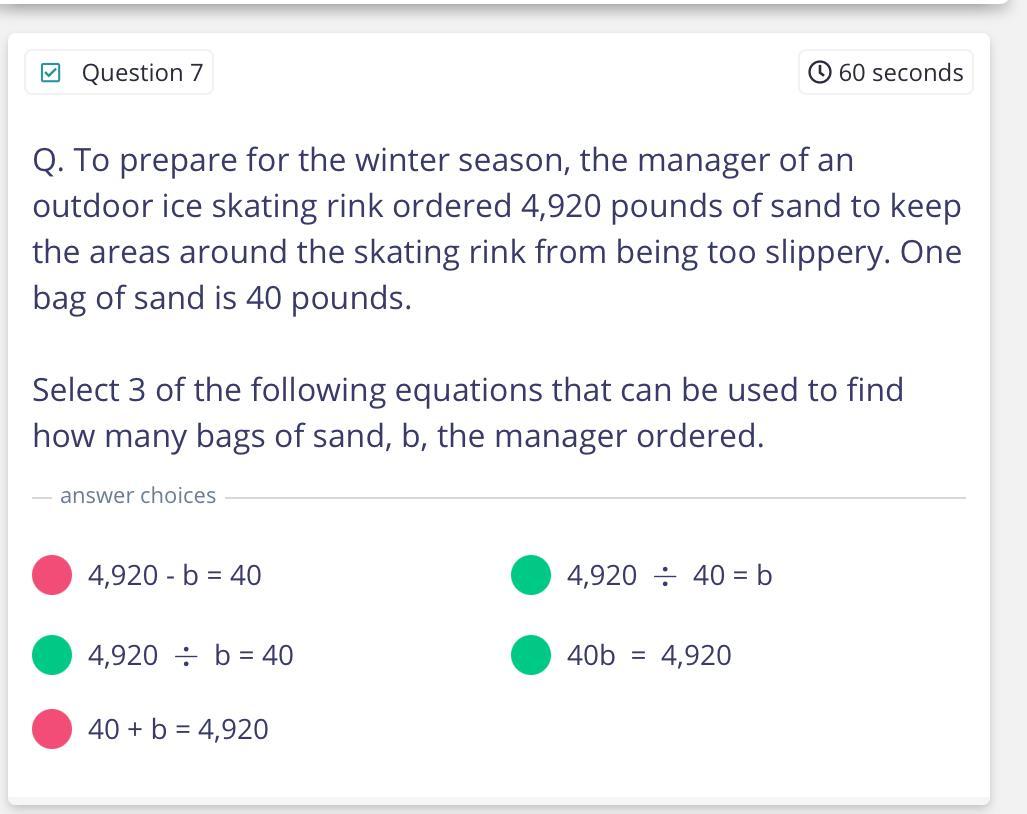Pick the green circle next to 40b = 4,920
1027x814 pixels.
click(531, 655)
